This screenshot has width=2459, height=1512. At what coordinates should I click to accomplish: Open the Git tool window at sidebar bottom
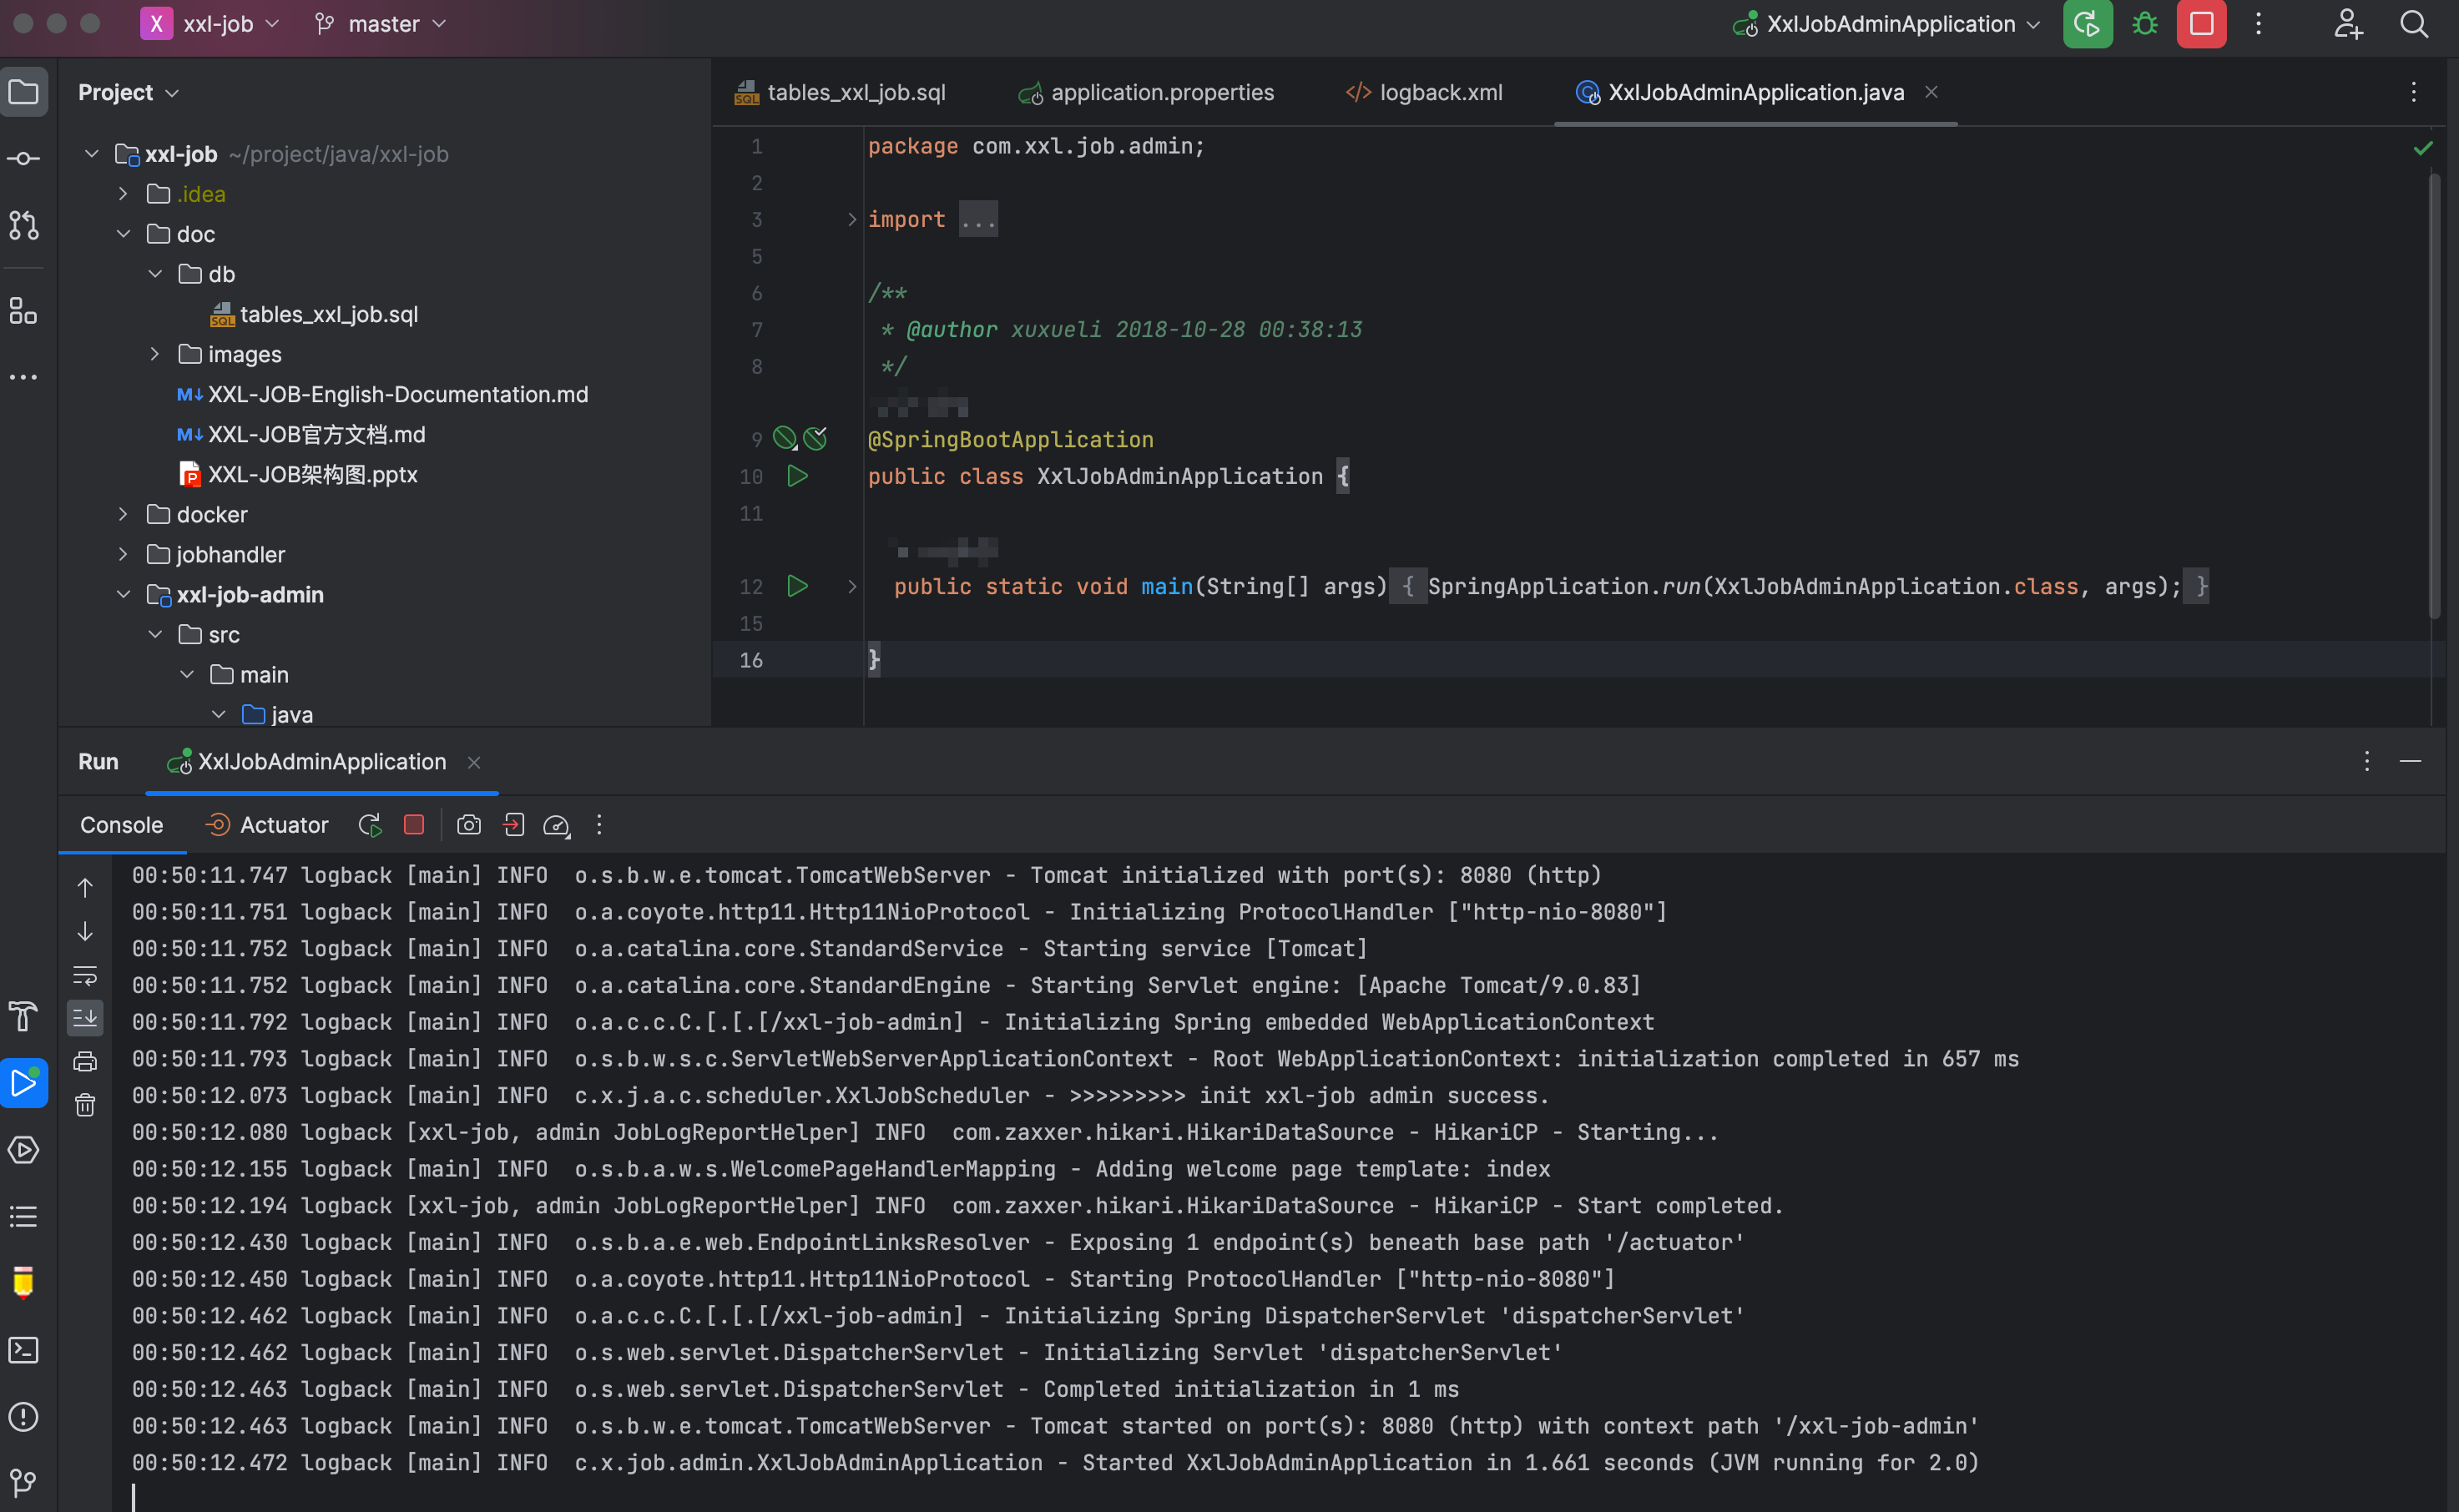pos(24,1482)
